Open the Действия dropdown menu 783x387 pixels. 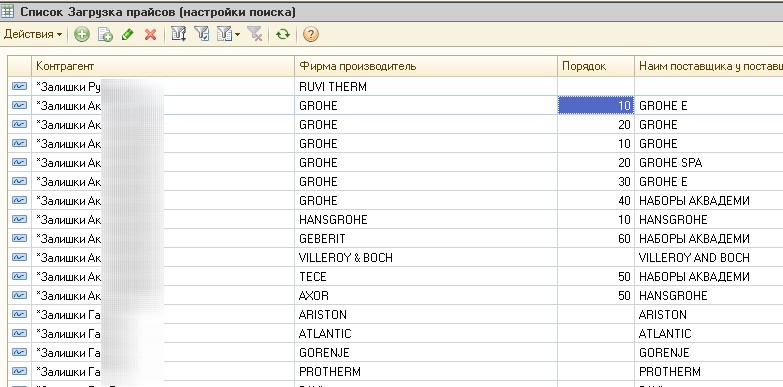[33, 34]
